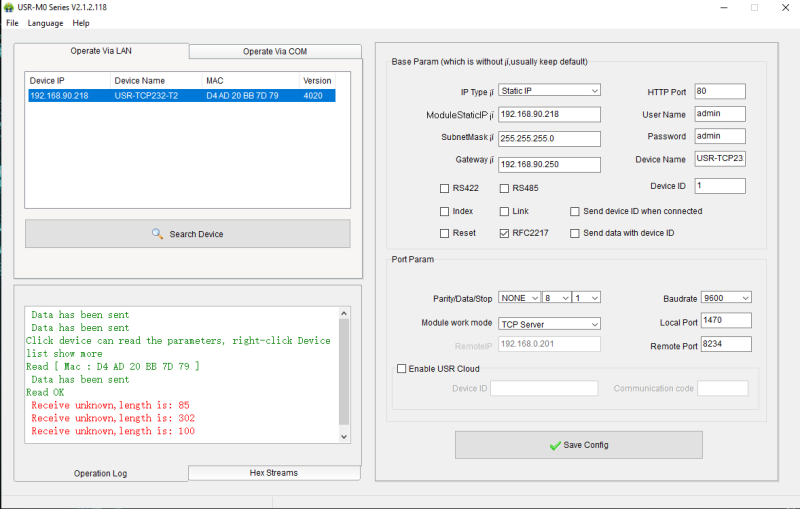Open the IP Type dropdown
This screenshot has height=509, width=800.
pyautogui.click(x=549, y=90)
